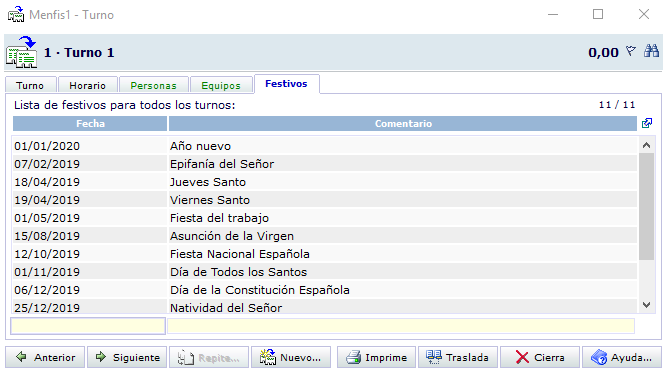Sort by the Comentario column header

(x=403, y=123)
